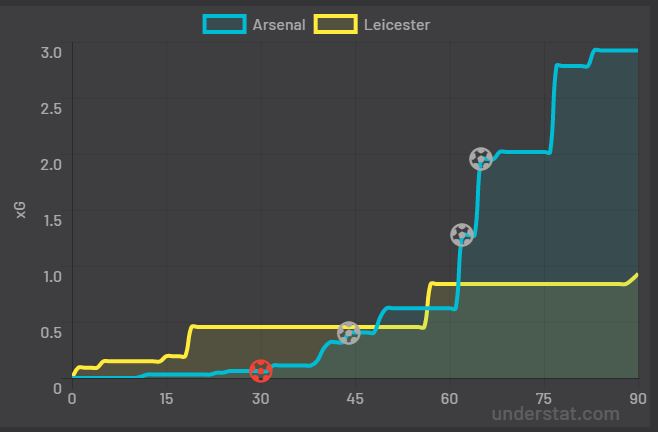Toggle the Arsenal series in legend

[x=279, y=25]
